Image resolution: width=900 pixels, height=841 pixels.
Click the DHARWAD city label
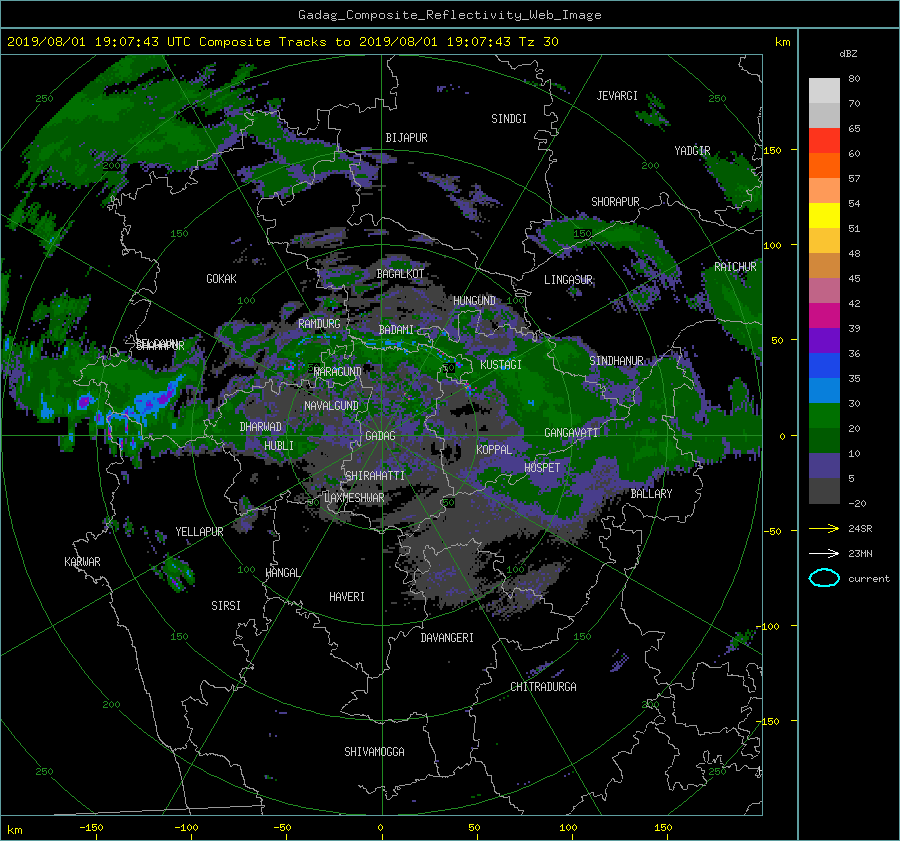click(261, 427)
